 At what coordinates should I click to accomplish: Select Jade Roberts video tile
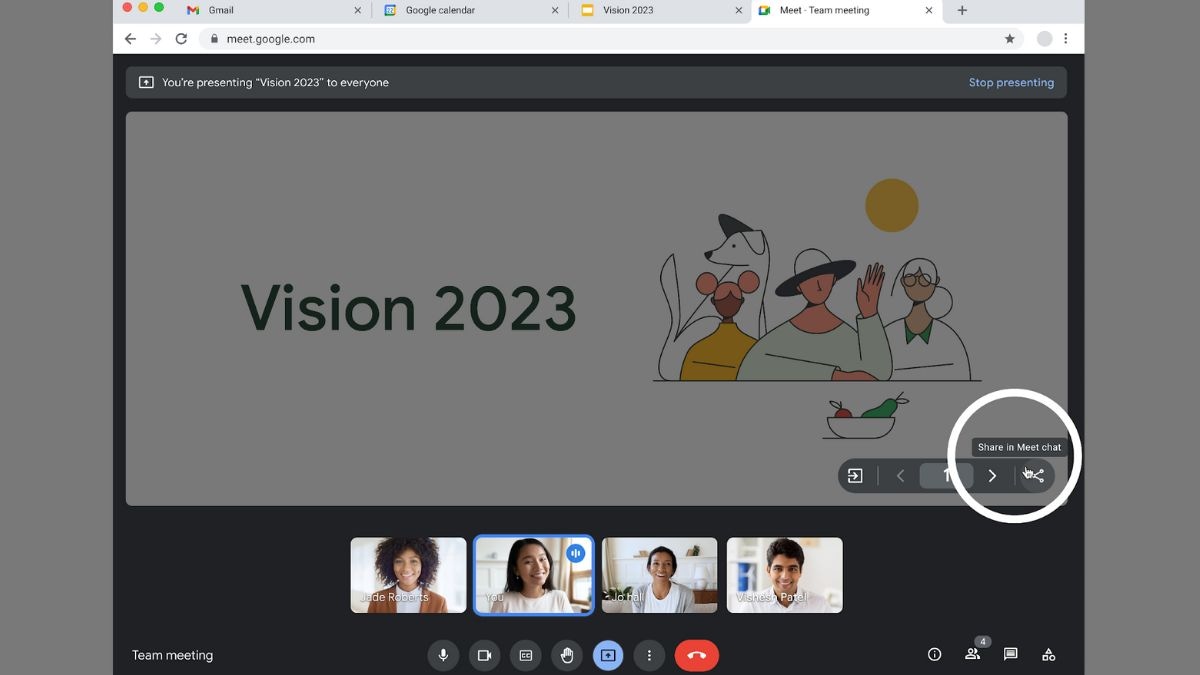(x=408, y=575)
